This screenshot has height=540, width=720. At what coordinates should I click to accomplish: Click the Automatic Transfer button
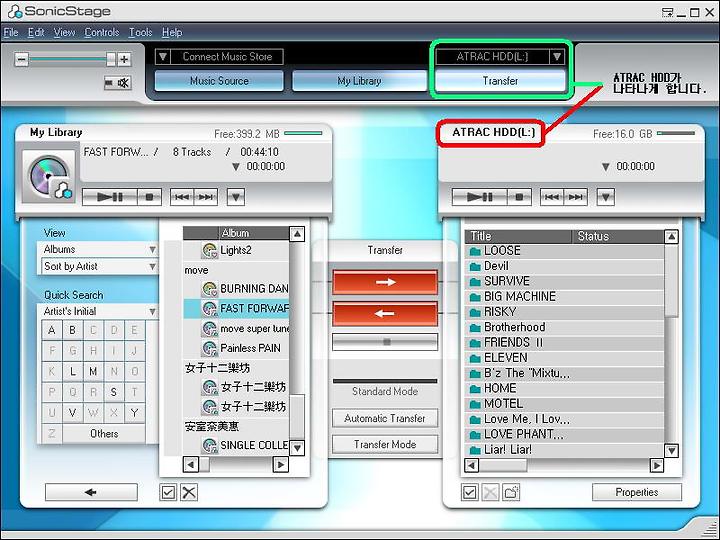tap(385, 418)
